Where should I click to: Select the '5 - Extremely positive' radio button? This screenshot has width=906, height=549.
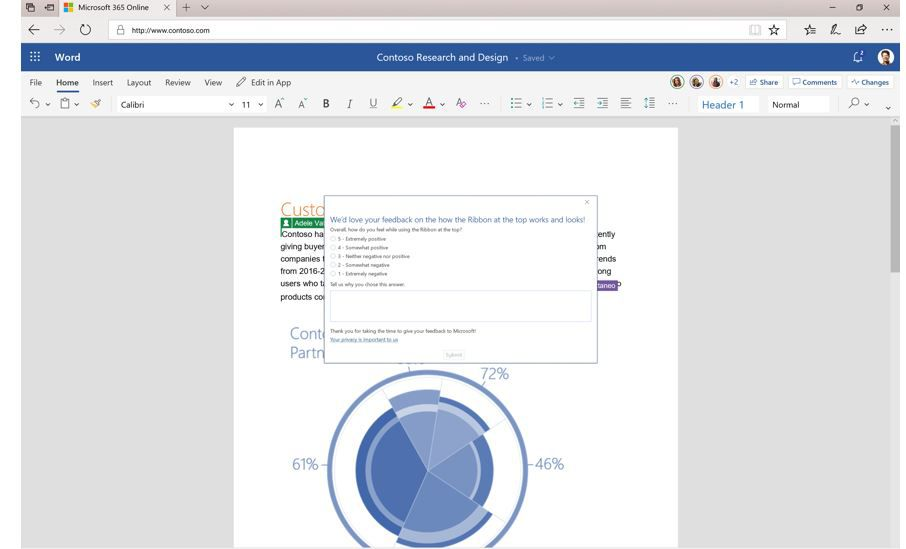(x=334, y=239)
